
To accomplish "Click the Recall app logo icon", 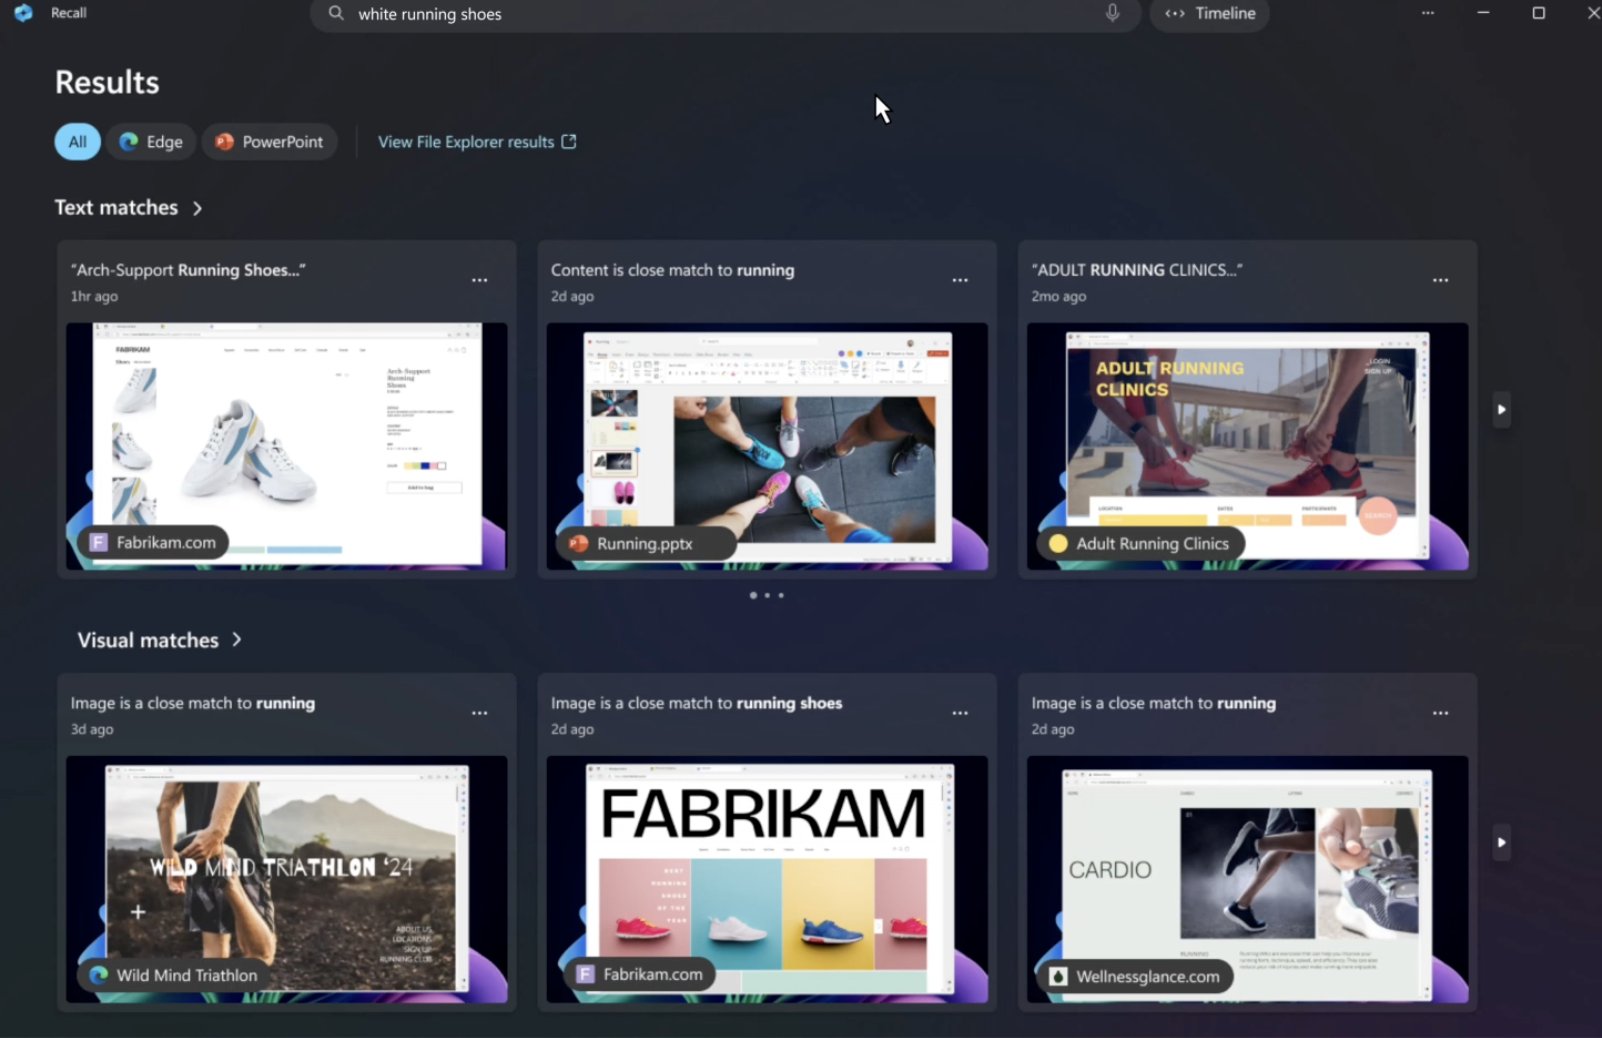I will (23, 13).
